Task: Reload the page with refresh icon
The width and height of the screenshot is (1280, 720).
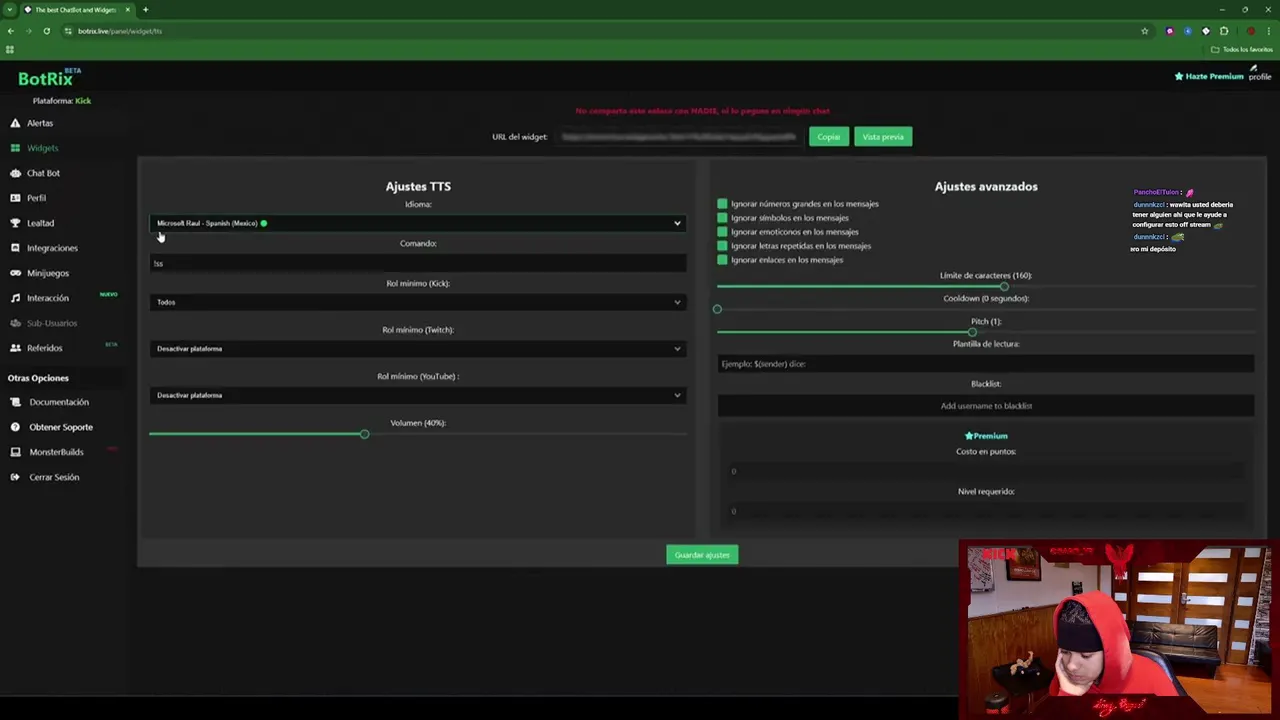Action: [46, 31]
